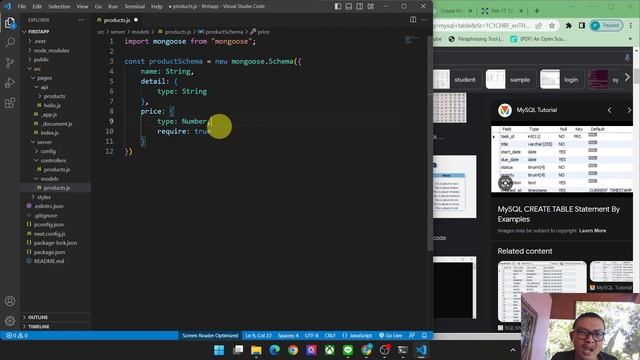
Task: Expand the OUTLINE section
Action: pos(56,317)
